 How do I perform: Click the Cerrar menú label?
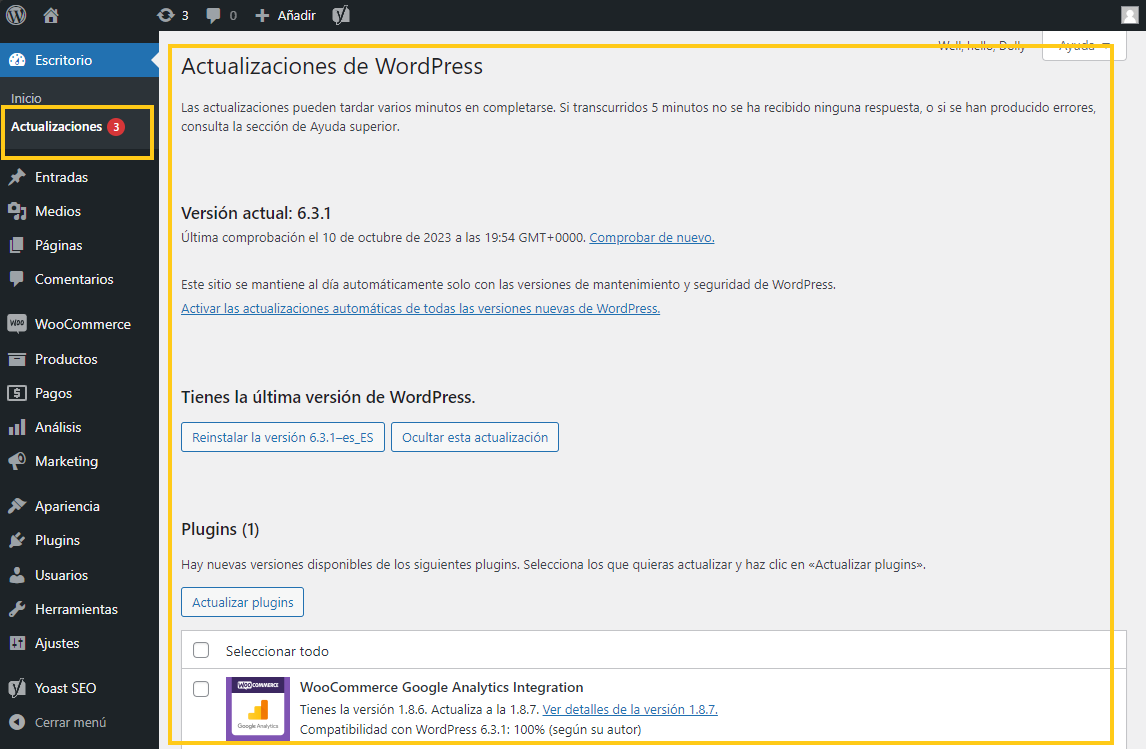(70, 722)
